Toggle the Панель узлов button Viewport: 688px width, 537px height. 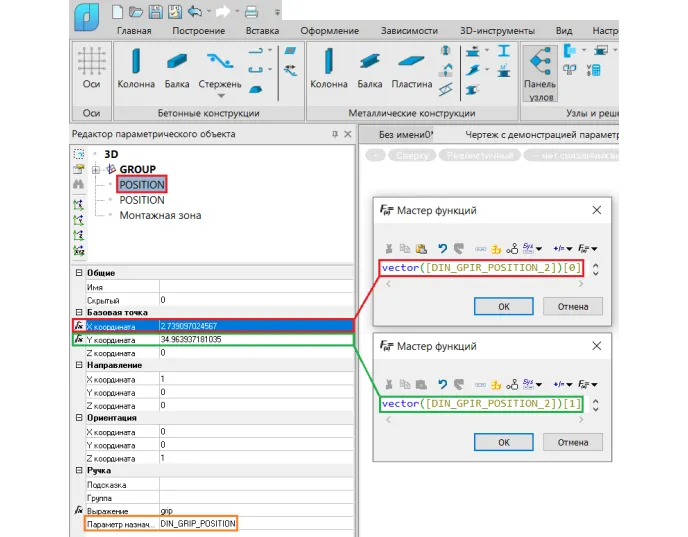540,73
